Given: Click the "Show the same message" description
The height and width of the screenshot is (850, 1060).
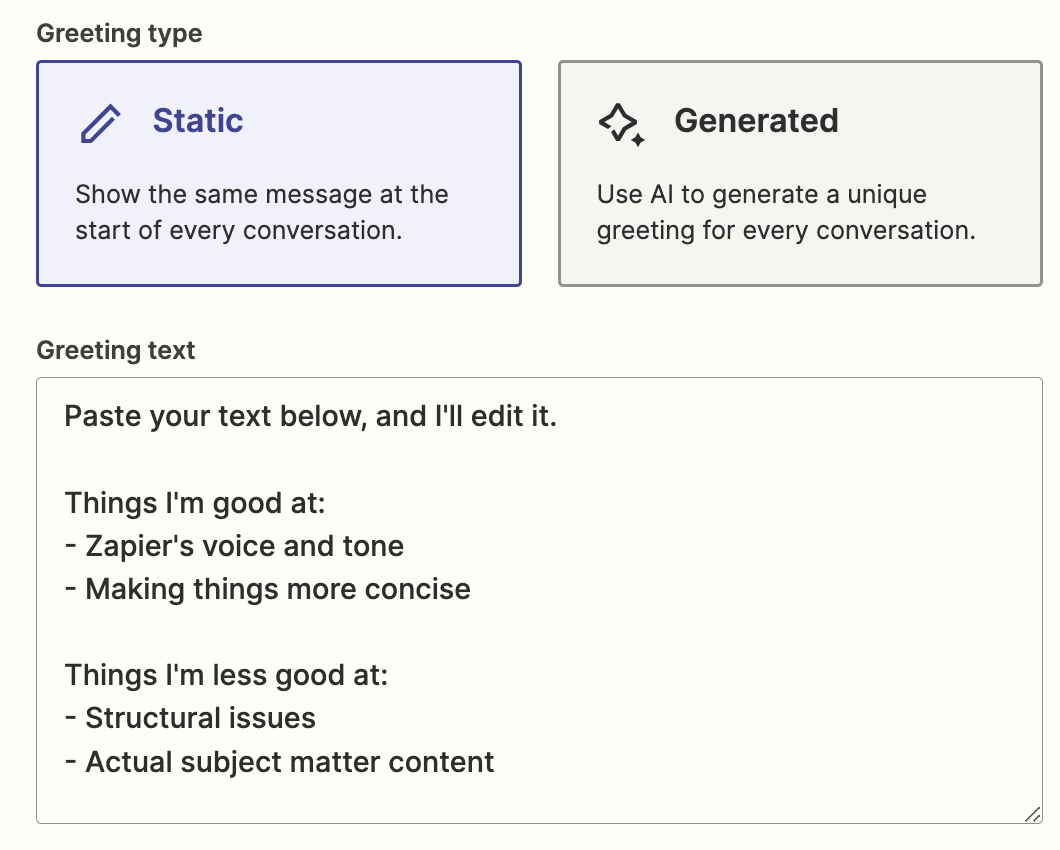Looking at the screenshot, I should pos(262,212).
